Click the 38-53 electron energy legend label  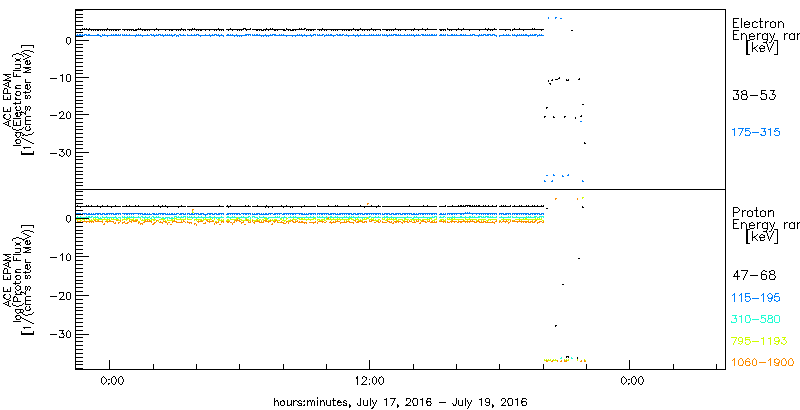click(x=754, y=95)
